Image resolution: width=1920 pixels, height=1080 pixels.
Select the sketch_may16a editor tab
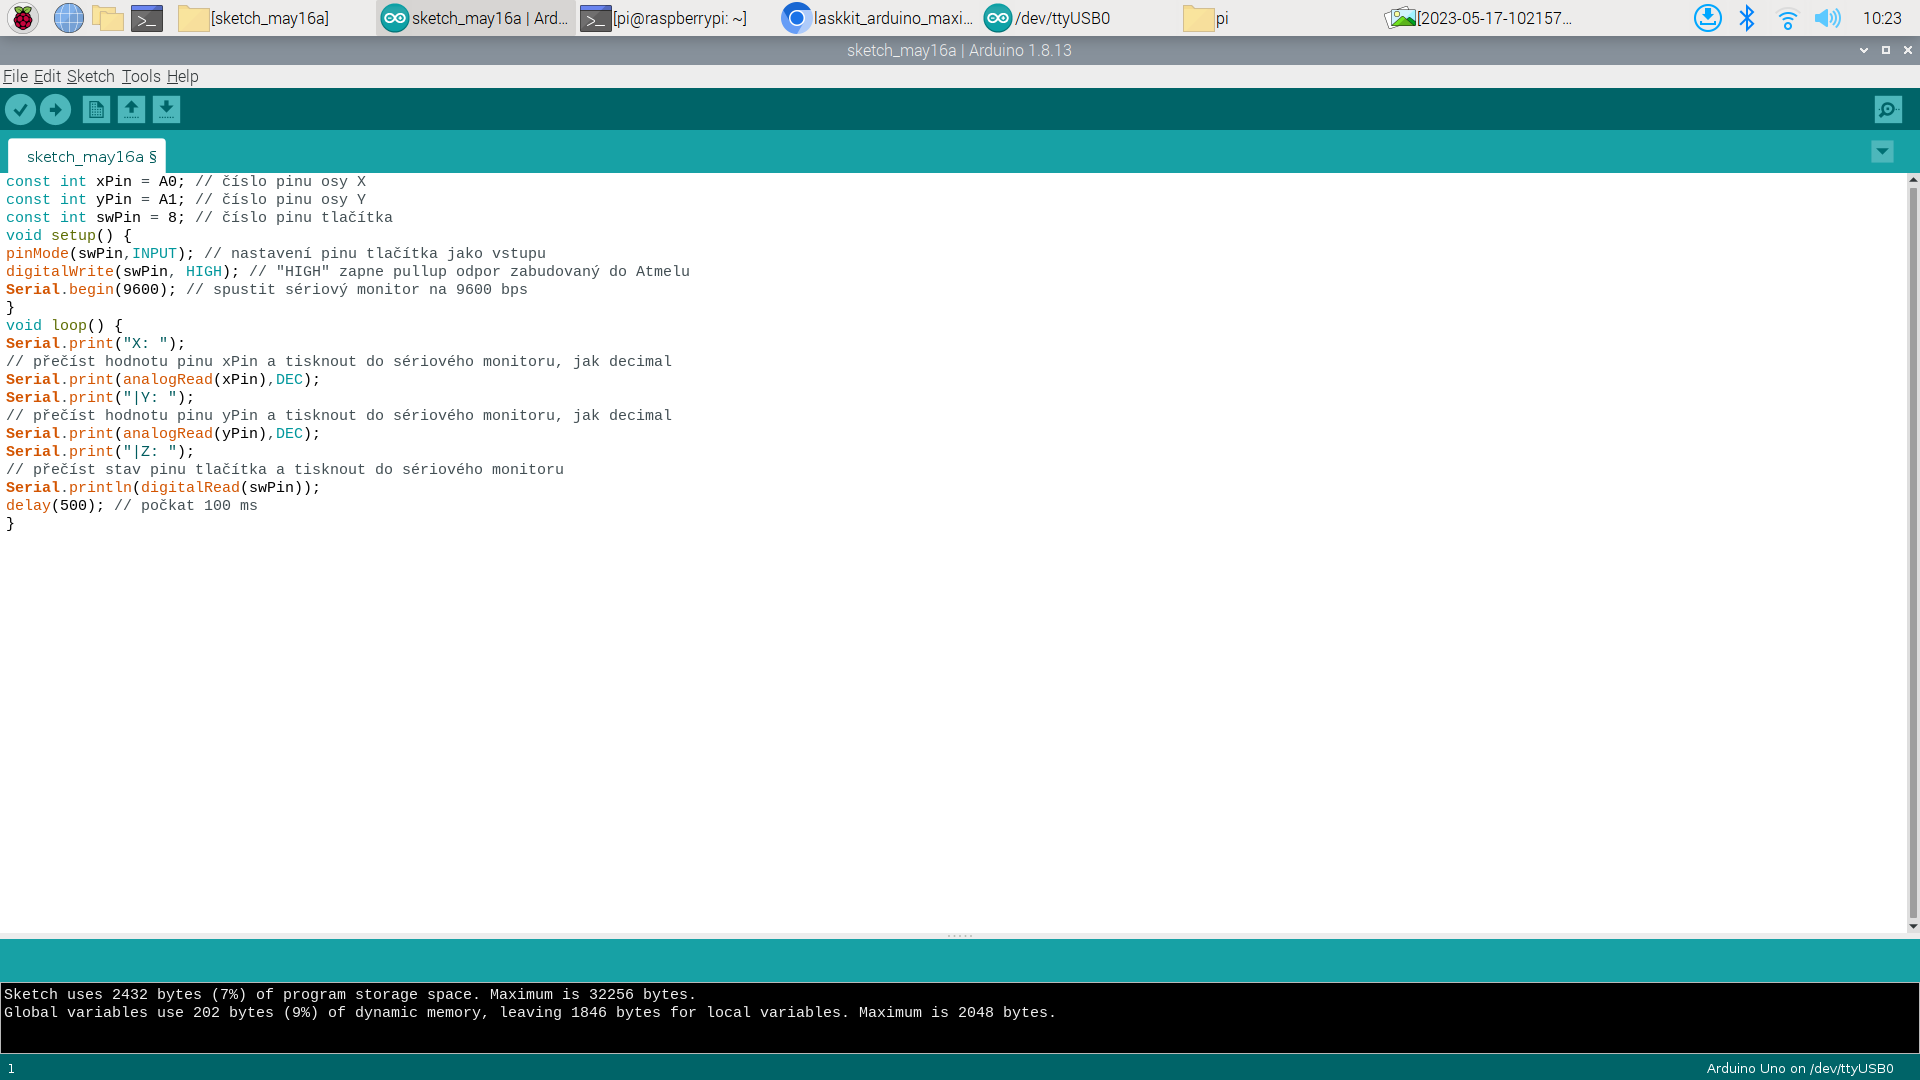pos(88,156)
